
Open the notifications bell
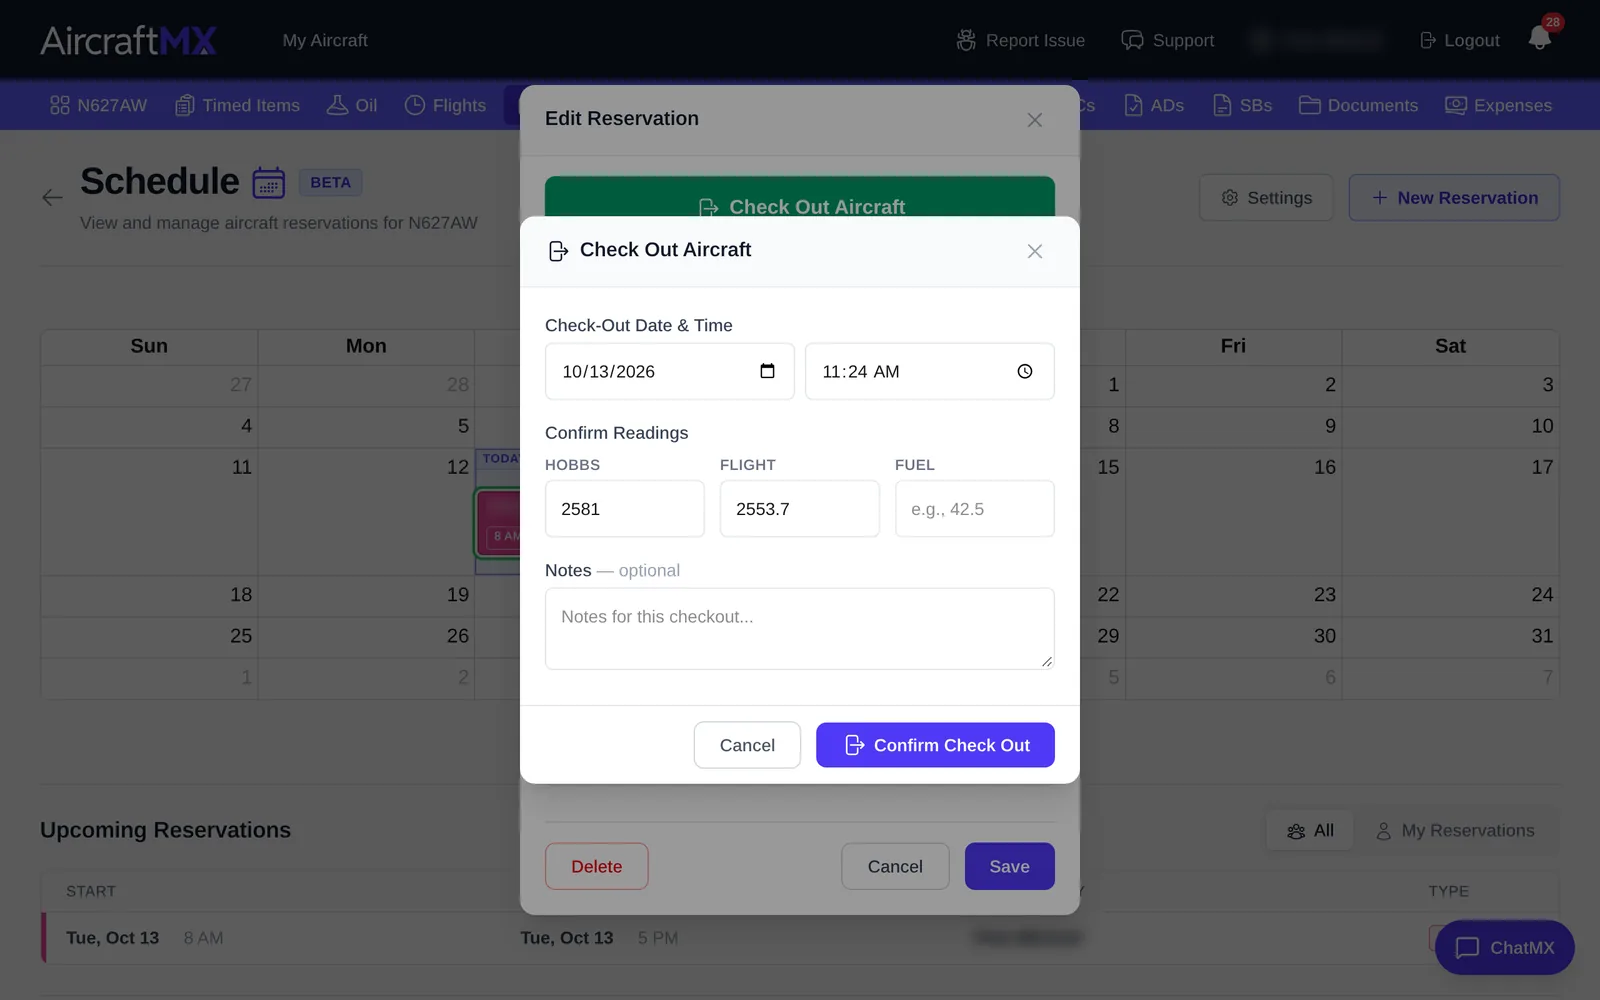pos(1540,39)
